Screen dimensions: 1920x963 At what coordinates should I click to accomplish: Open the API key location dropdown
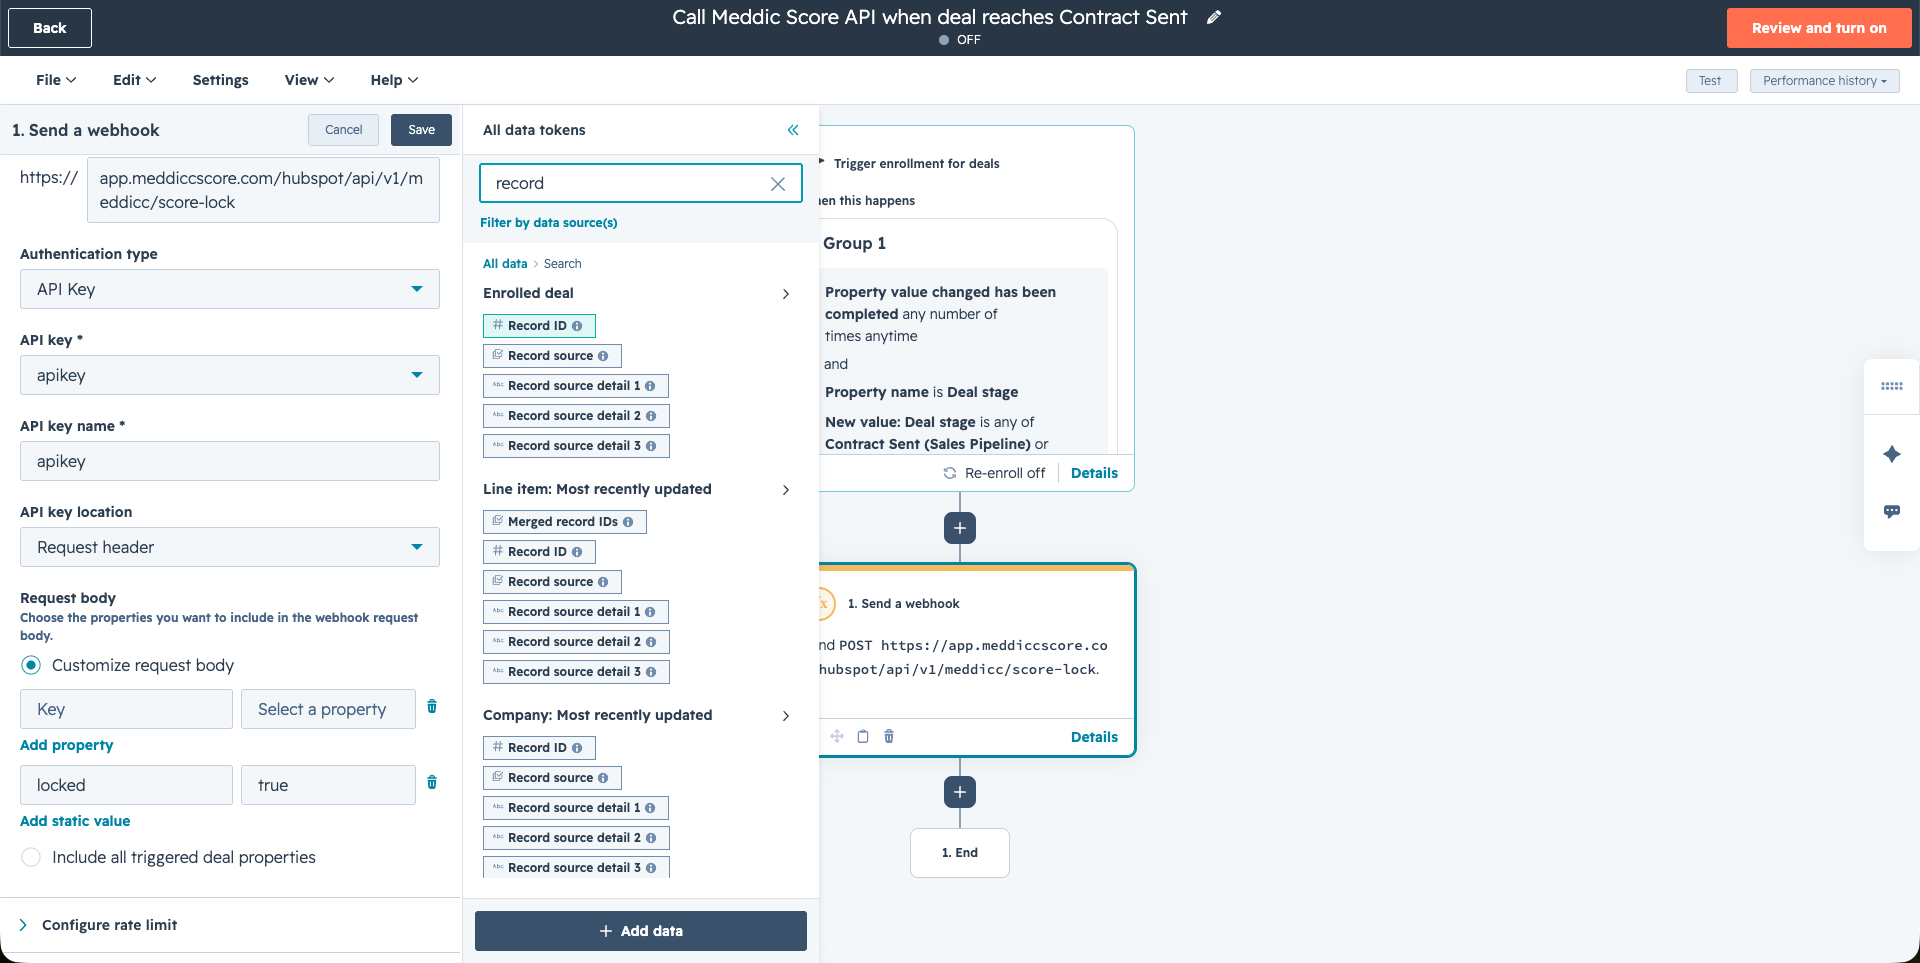coord(229,547)
